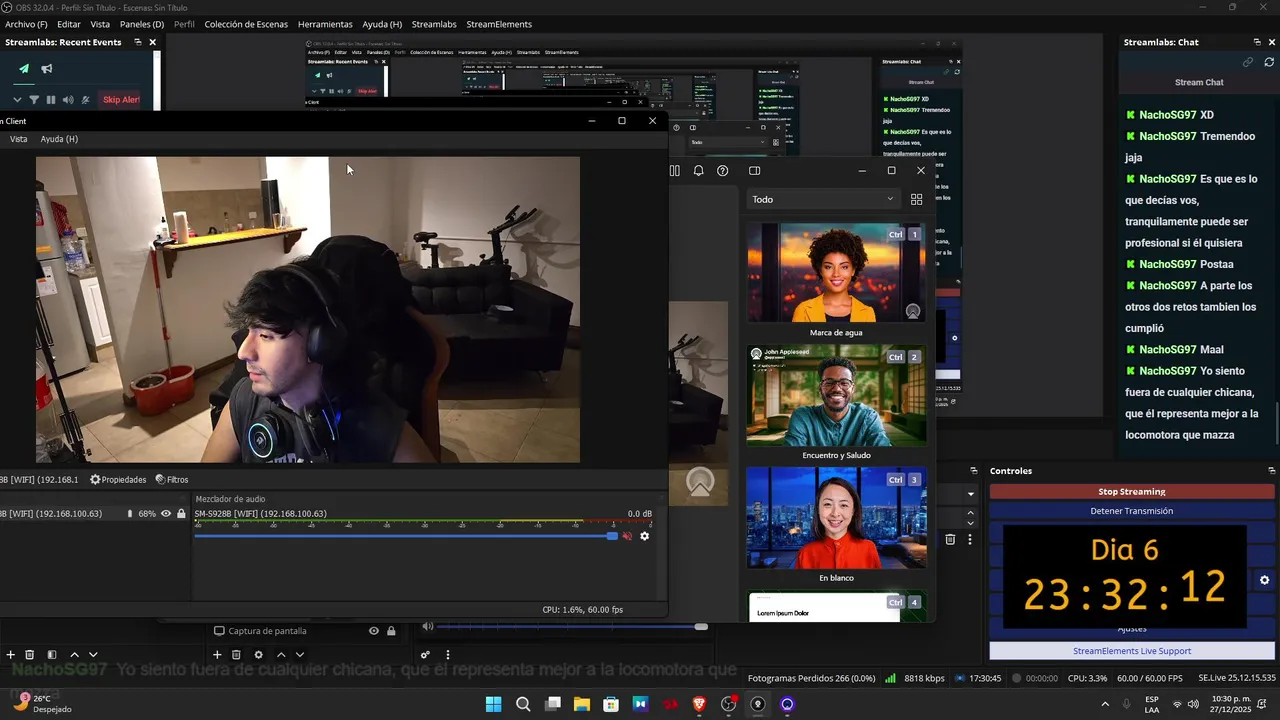The image size is (1280, 720).
Task: Expand the chevron in the Recent Events toolbar
Action: [x=17, y=100]
